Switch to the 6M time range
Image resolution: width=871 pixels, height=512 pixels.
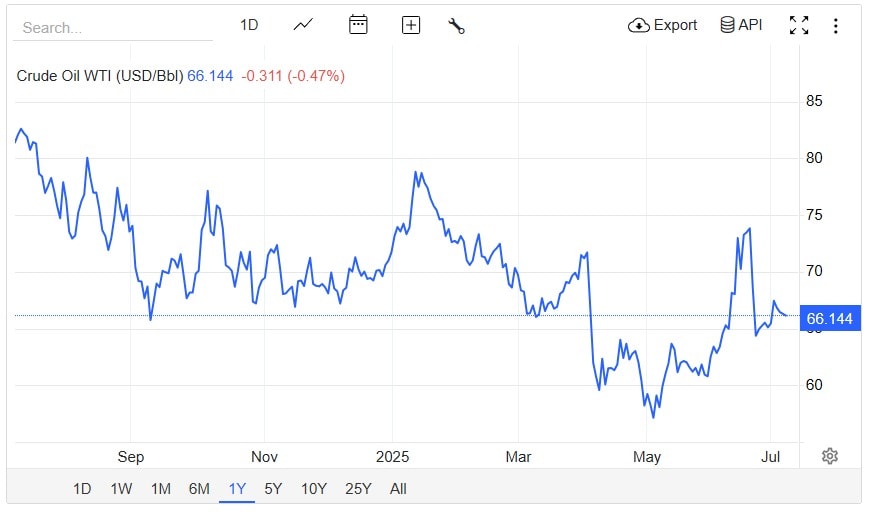pos(199,489)
